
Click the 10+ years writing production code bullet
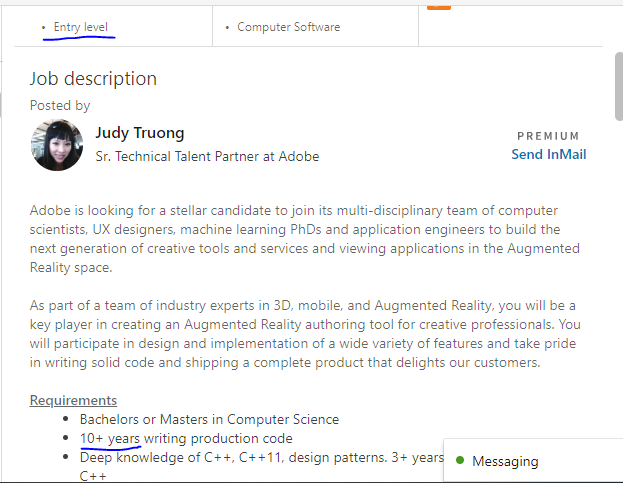pos(186,439)
